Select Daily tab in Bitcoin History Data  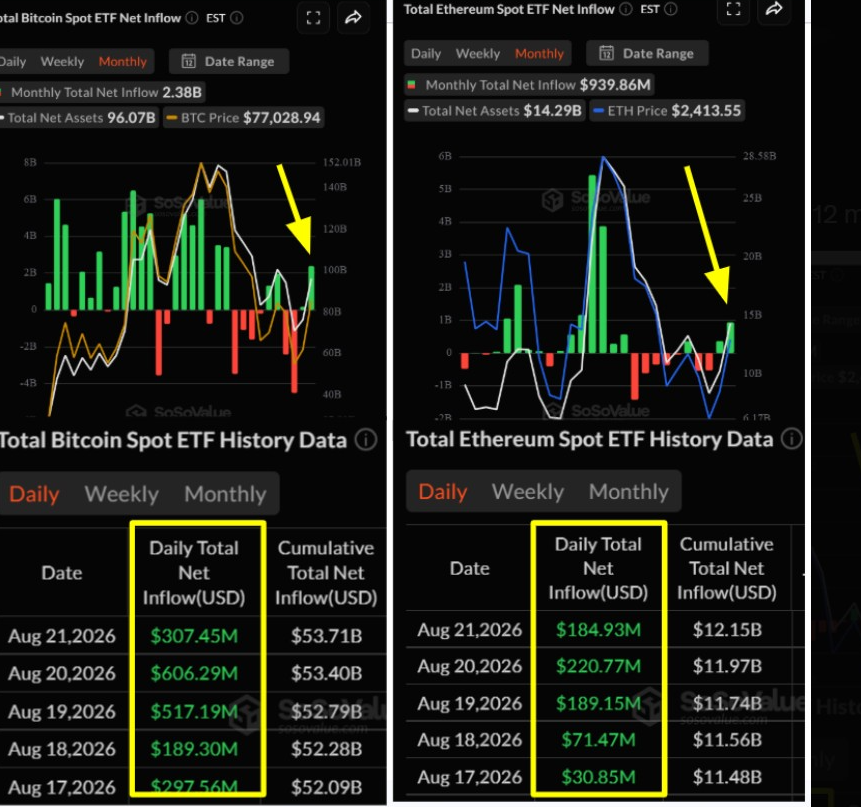(34, 494)
